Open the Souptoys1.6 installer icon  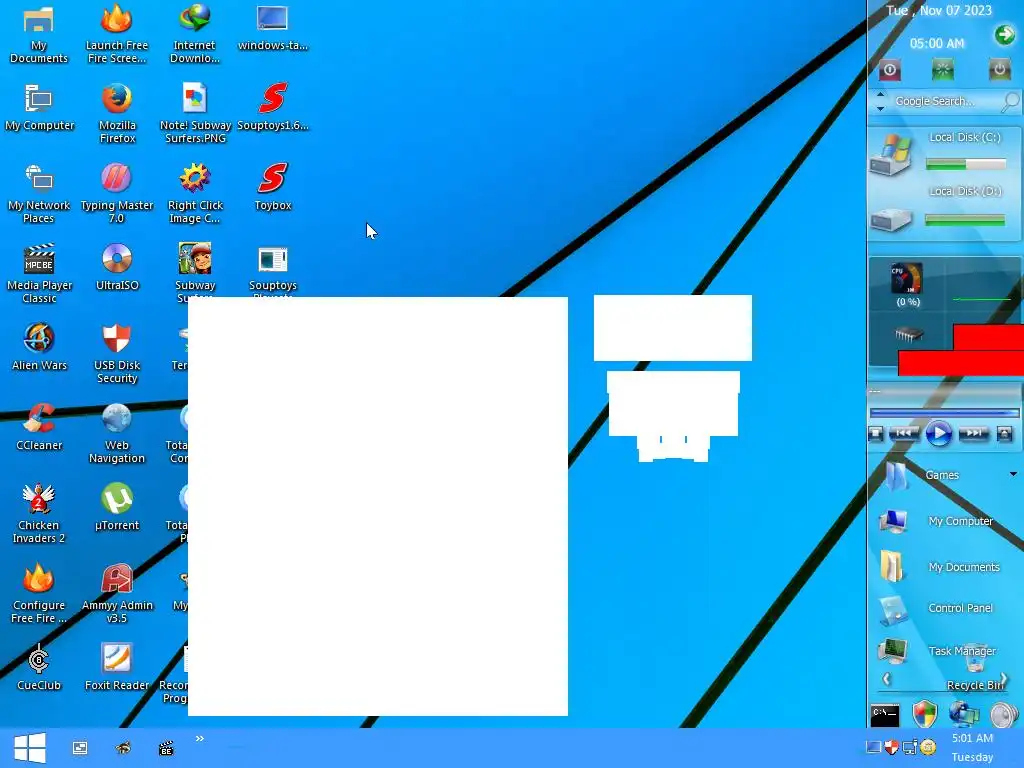(x=272, y=108)
